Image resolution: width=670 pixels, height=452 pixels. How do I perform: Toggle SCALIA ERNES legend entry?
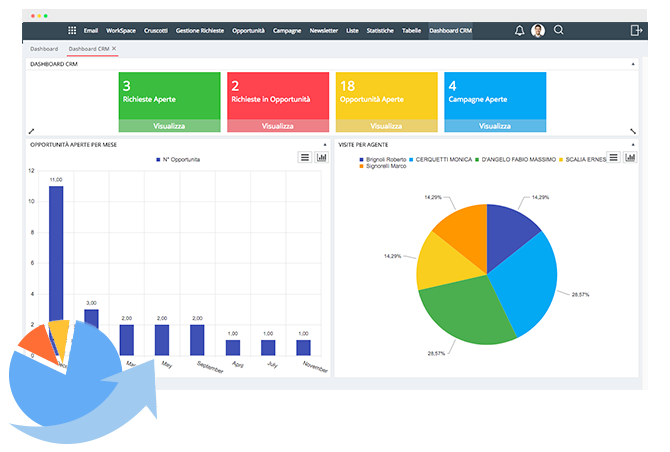582,159
